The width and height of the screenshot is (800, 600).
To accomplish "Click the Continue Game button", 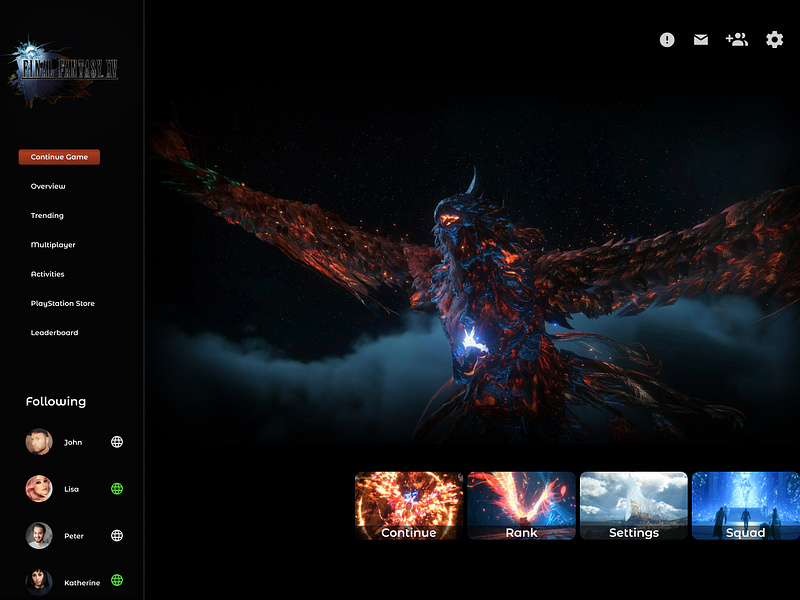I will pos(58,156).
